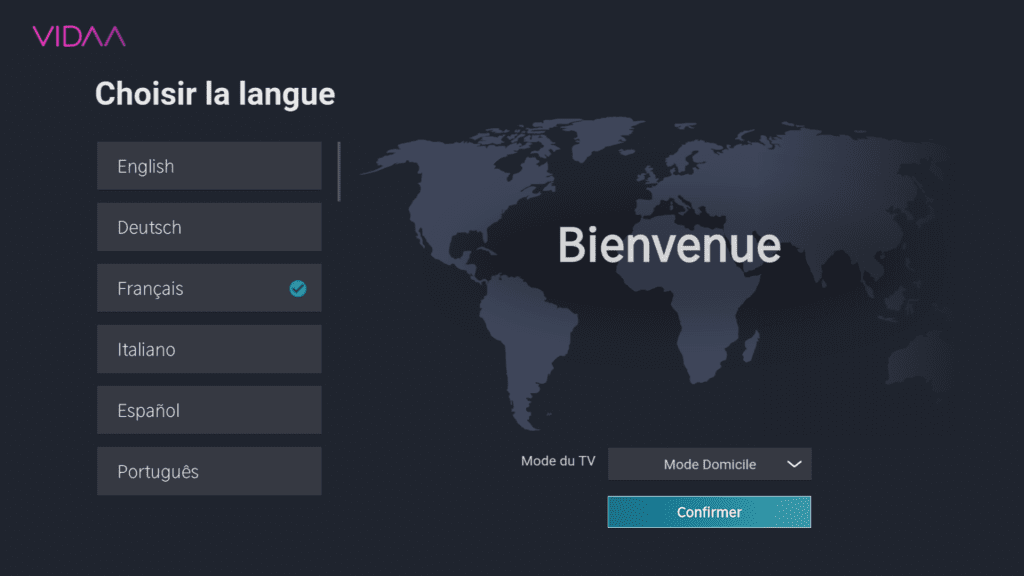1024x576 pixels.
Task: Click the language list scrollbar
Action: tap(339, 171)
